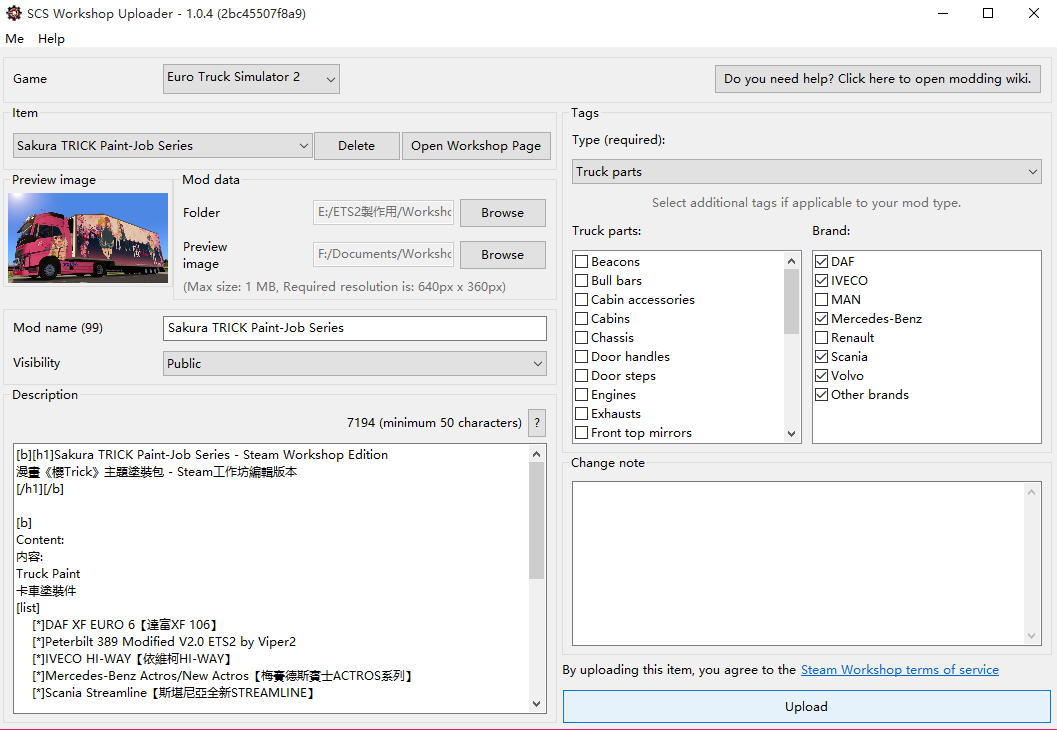The height and width of the screenshot is (730, 1057).
Task: Open Steam Workshop terms of service link
Action: (x=899, y=669)
